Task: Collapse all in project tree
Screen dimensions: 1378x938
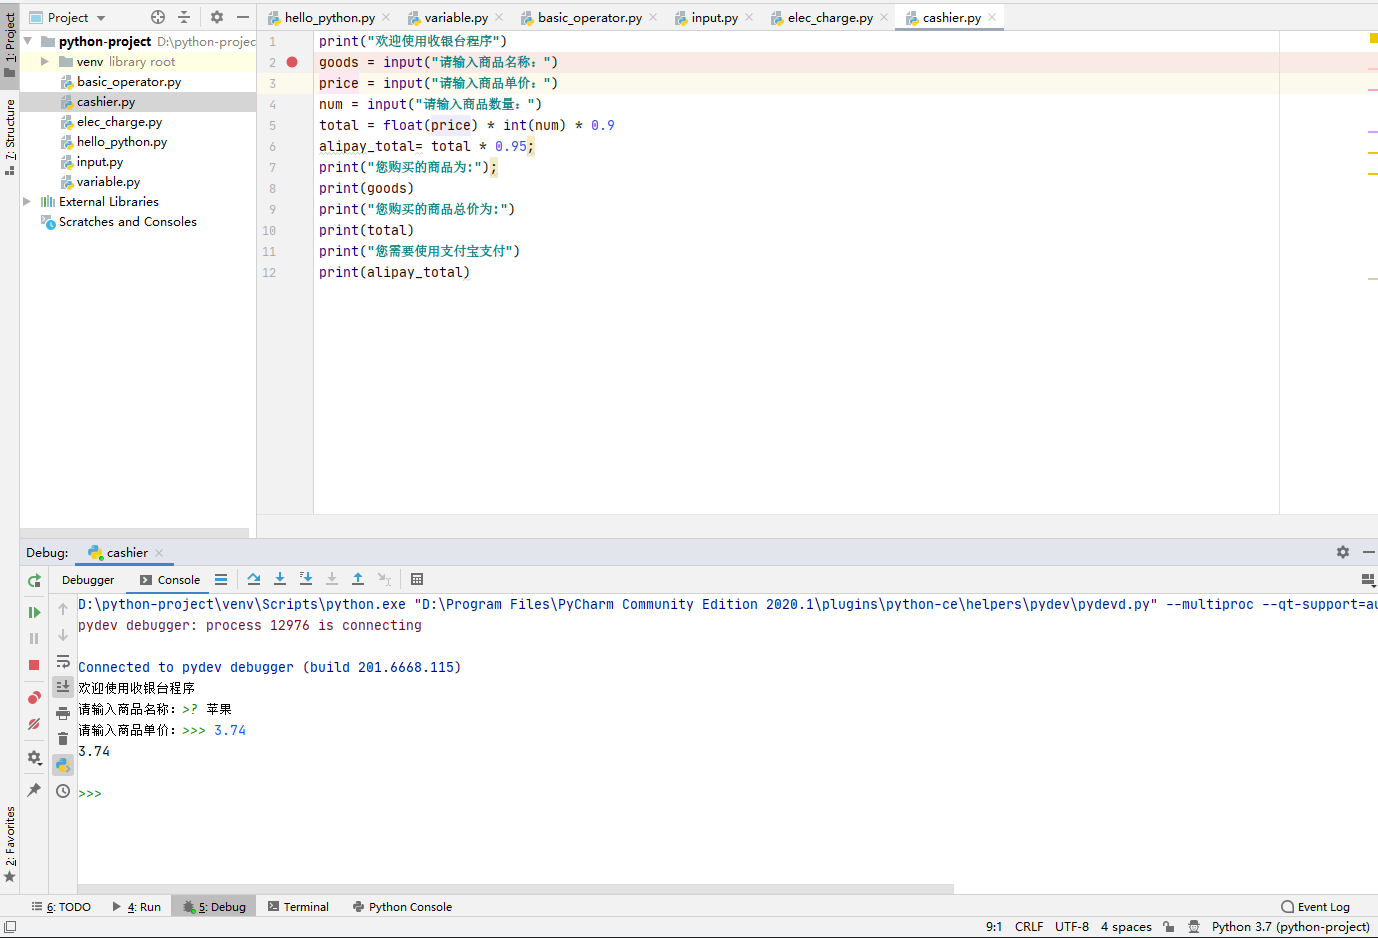Action: [184, 17]
